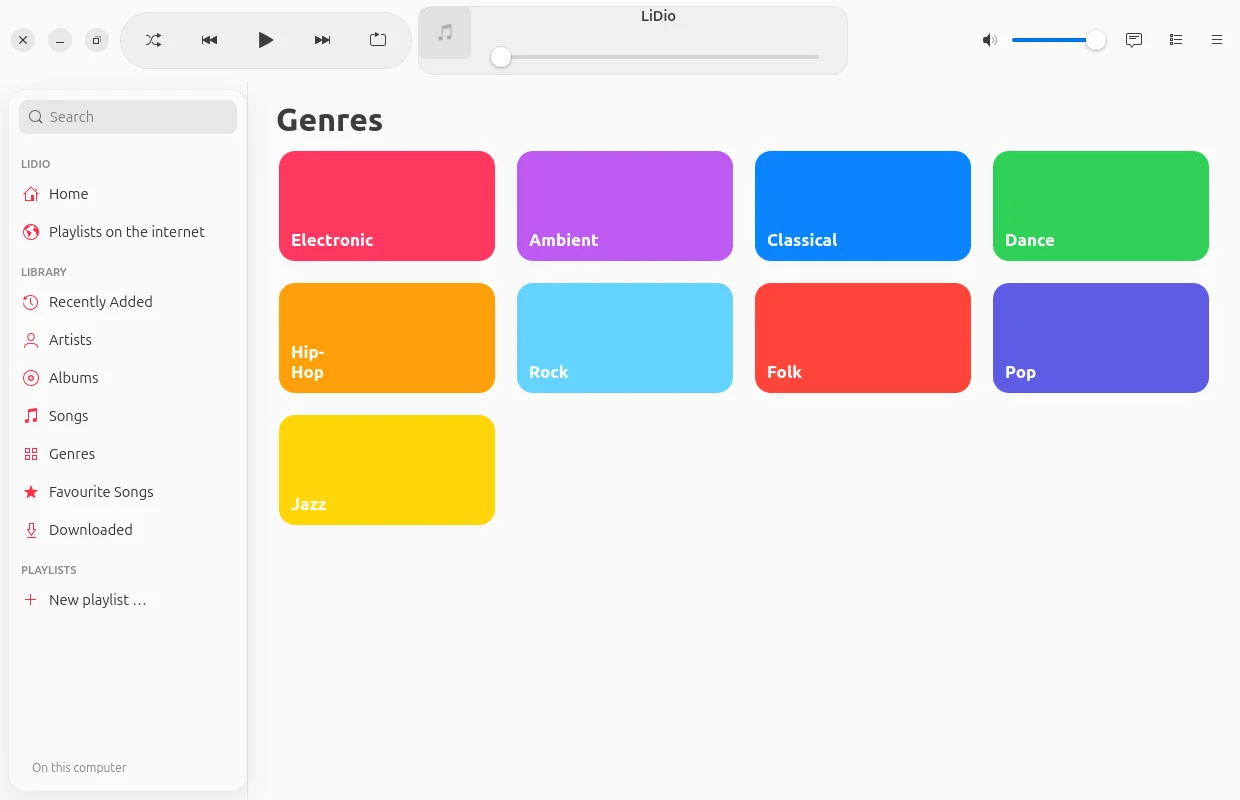Viewport: 1240px width, 800px height.
Task: Toggle repeat mode
Action: (x=378, y=40)
